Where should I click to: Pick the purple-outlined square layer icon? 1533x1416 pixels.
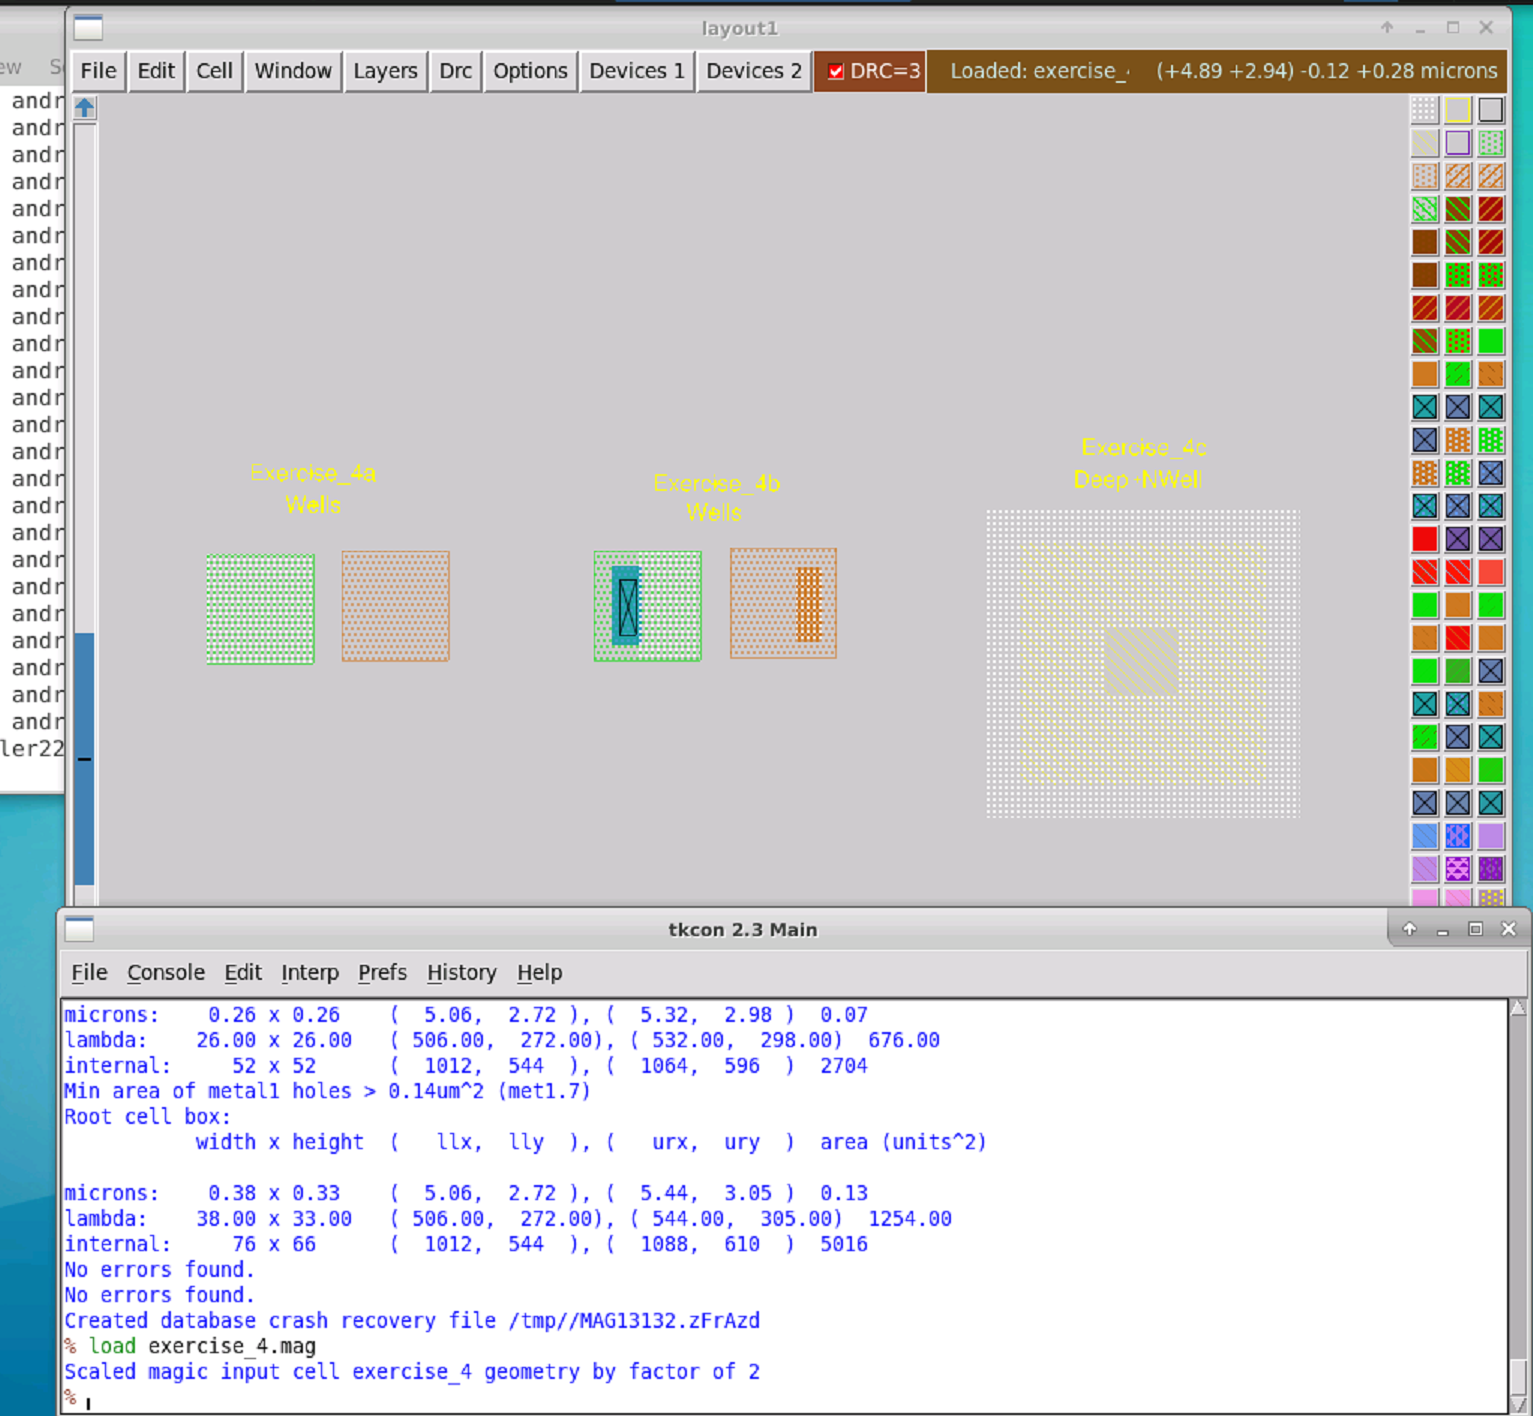click(1457, 143)
